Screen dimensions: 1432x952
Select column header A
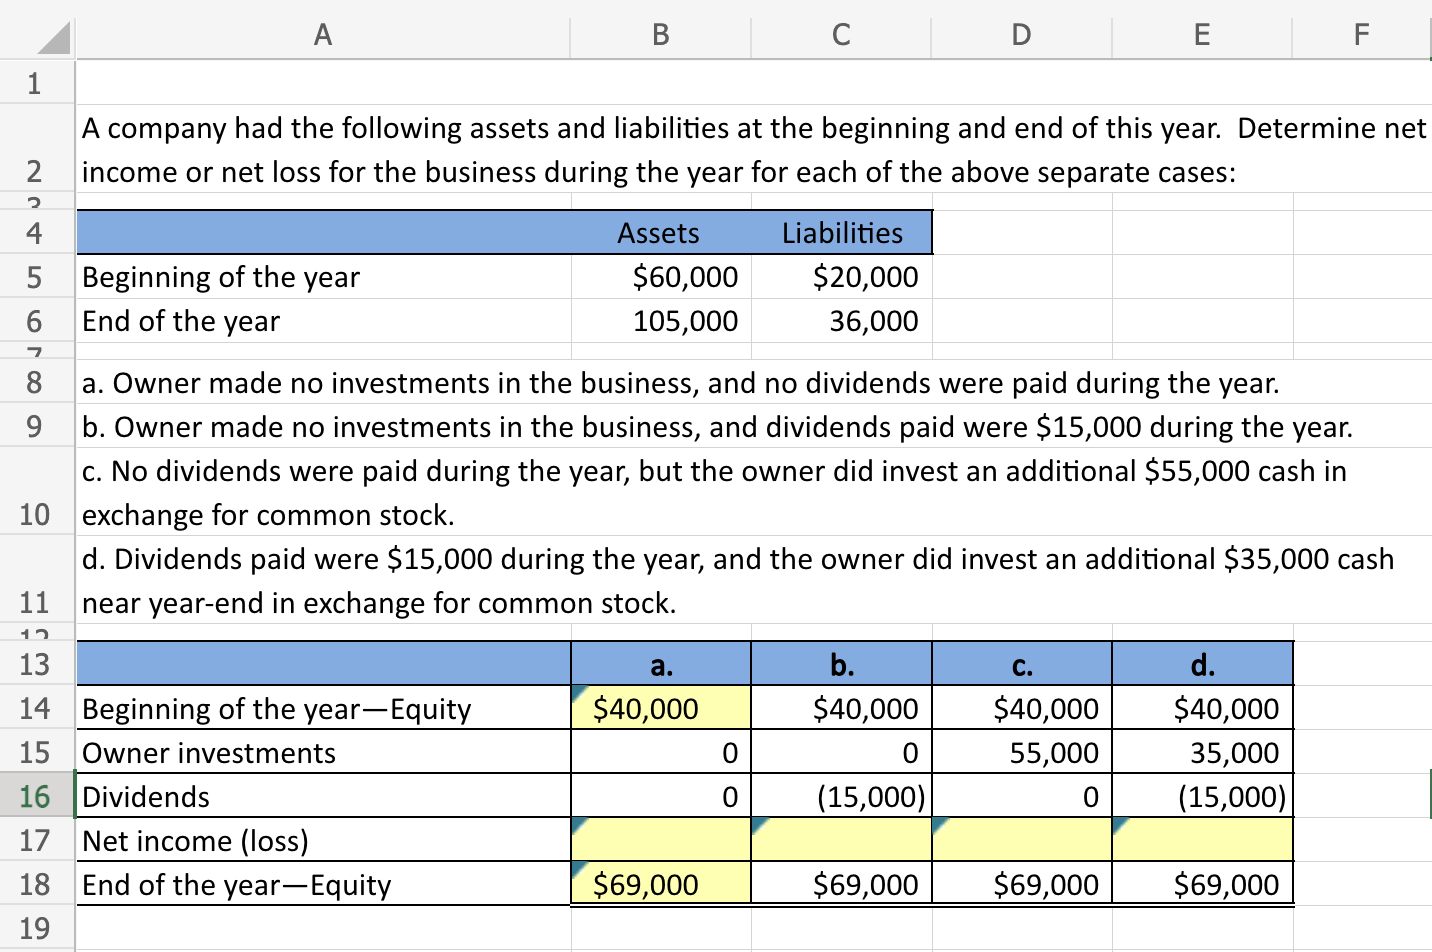pyautogui.click(x=322, y=35)
